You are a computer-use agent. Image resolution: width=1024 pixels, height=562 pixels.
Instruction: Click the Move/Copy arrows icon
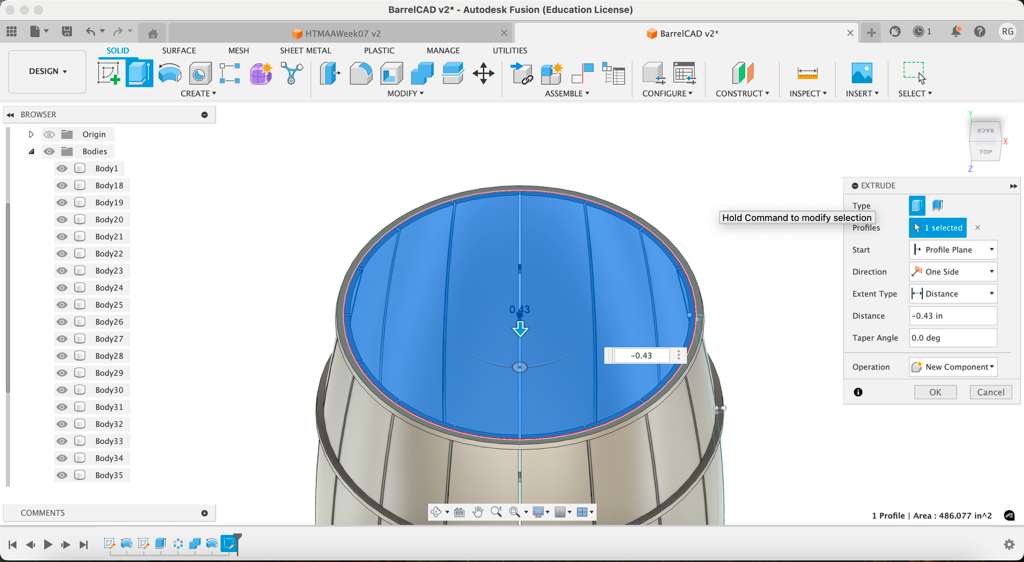point(483,73)
